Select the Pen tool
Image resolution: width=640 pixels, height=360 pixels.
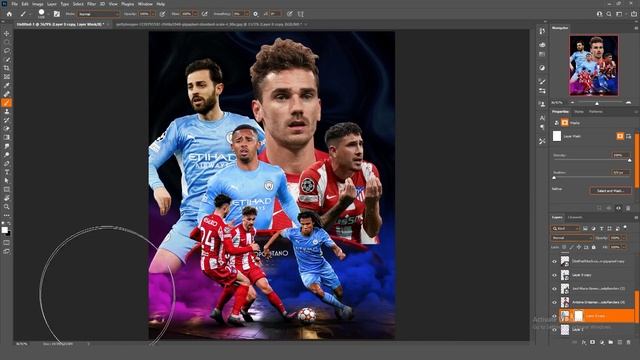[7, 163]
